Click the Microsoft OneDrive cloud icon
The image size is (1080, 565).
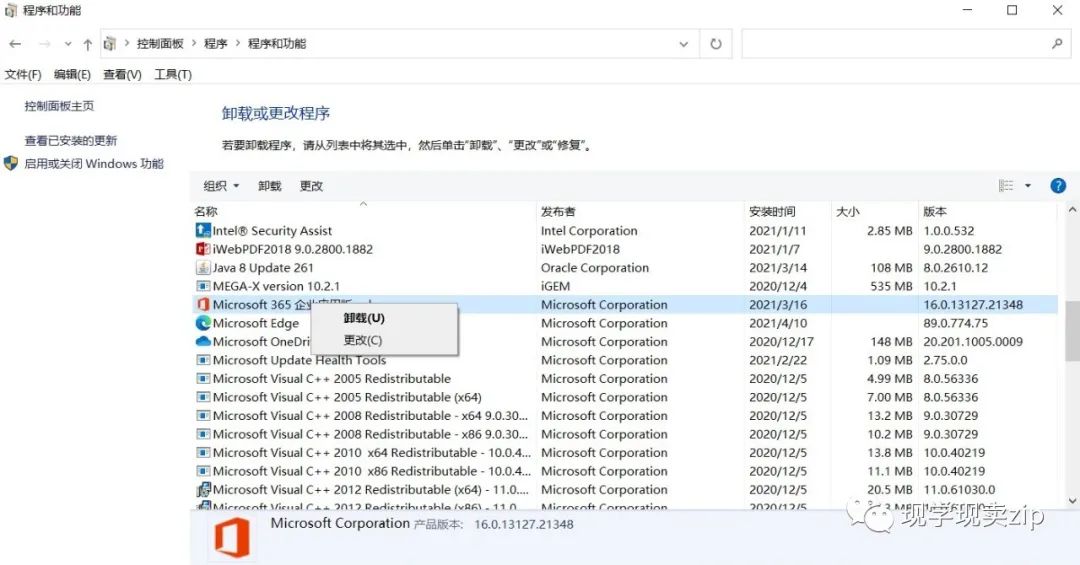point(203,341)
